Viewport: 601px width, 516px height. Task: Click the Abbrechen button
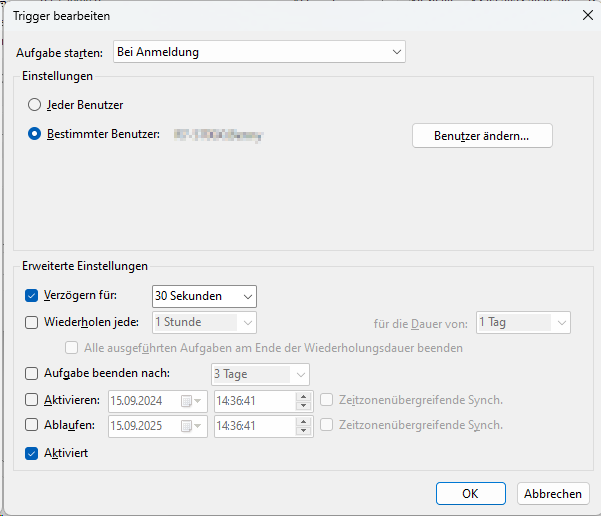coord(552,494)
